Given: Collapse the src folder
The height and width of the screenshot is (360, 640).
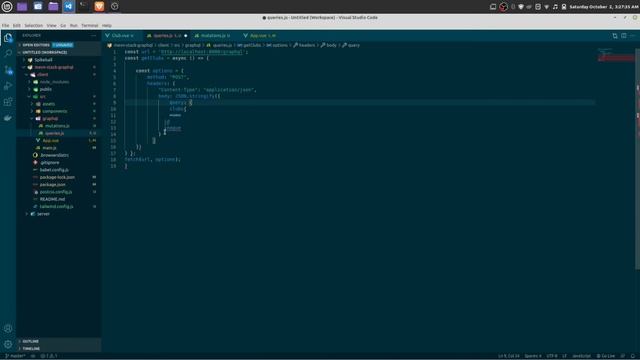Looking at the screenshot, I should (x=58, y=96).
